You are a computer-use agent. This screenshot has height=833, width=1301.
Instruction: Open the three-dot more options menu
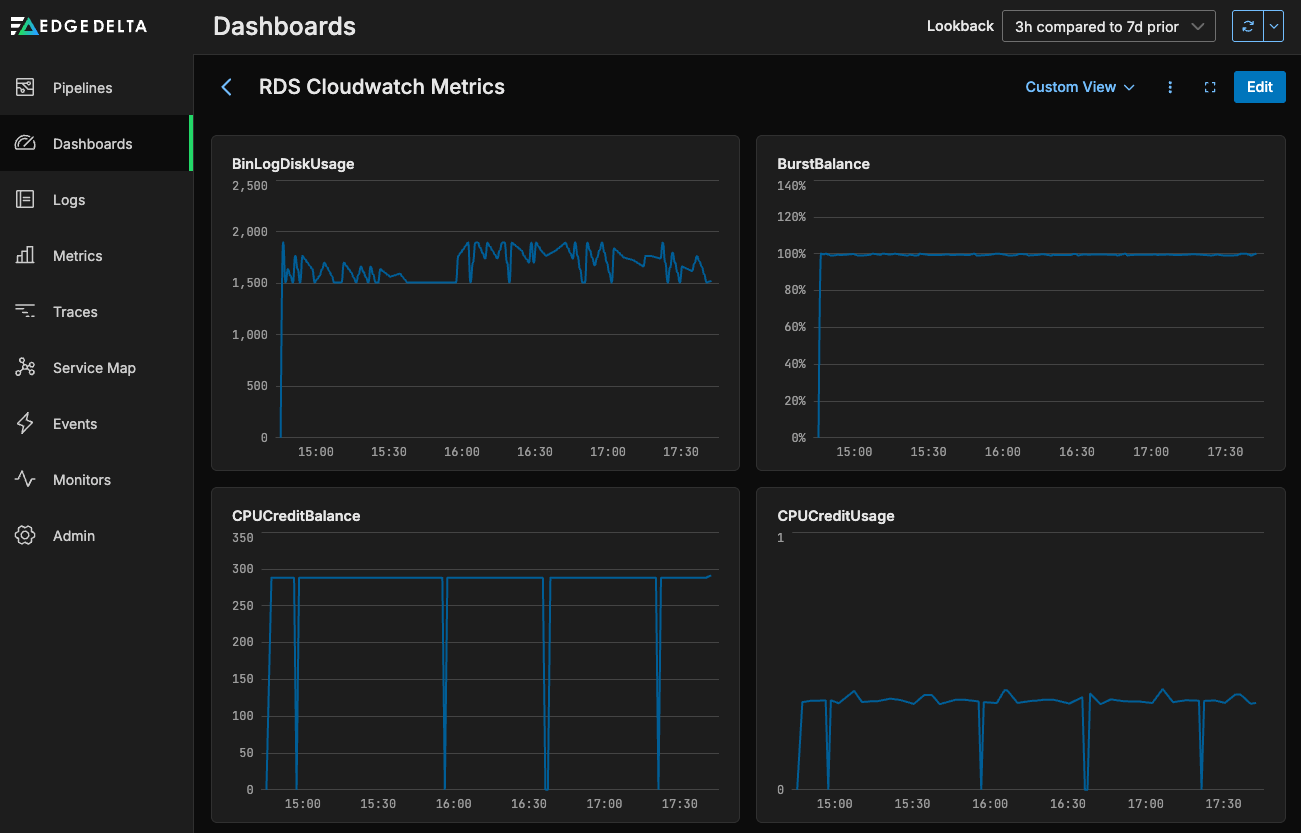[x=1170, y=88]
